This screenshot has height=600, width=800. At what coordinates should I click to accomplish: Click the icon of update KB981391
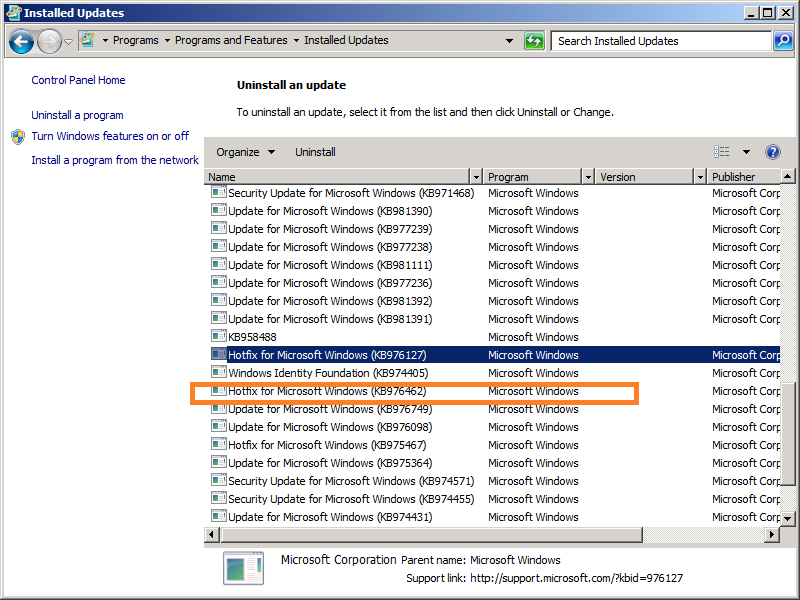(219, 318)
